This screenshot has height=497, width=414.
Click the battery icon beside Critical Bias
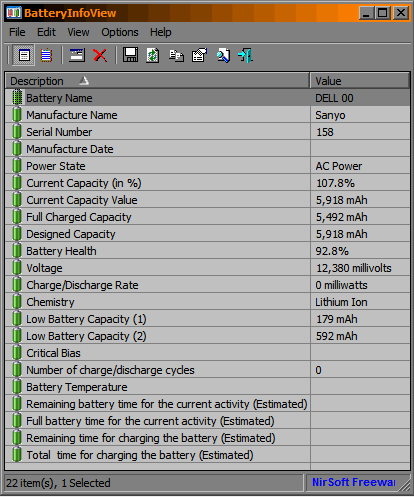click(17, 353)
